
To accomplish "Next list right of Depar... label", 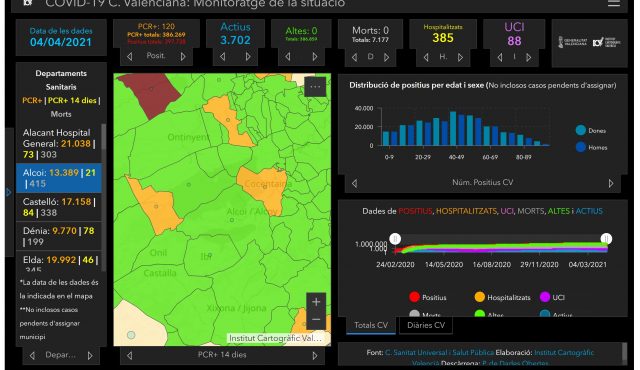I will click(90, 356).
